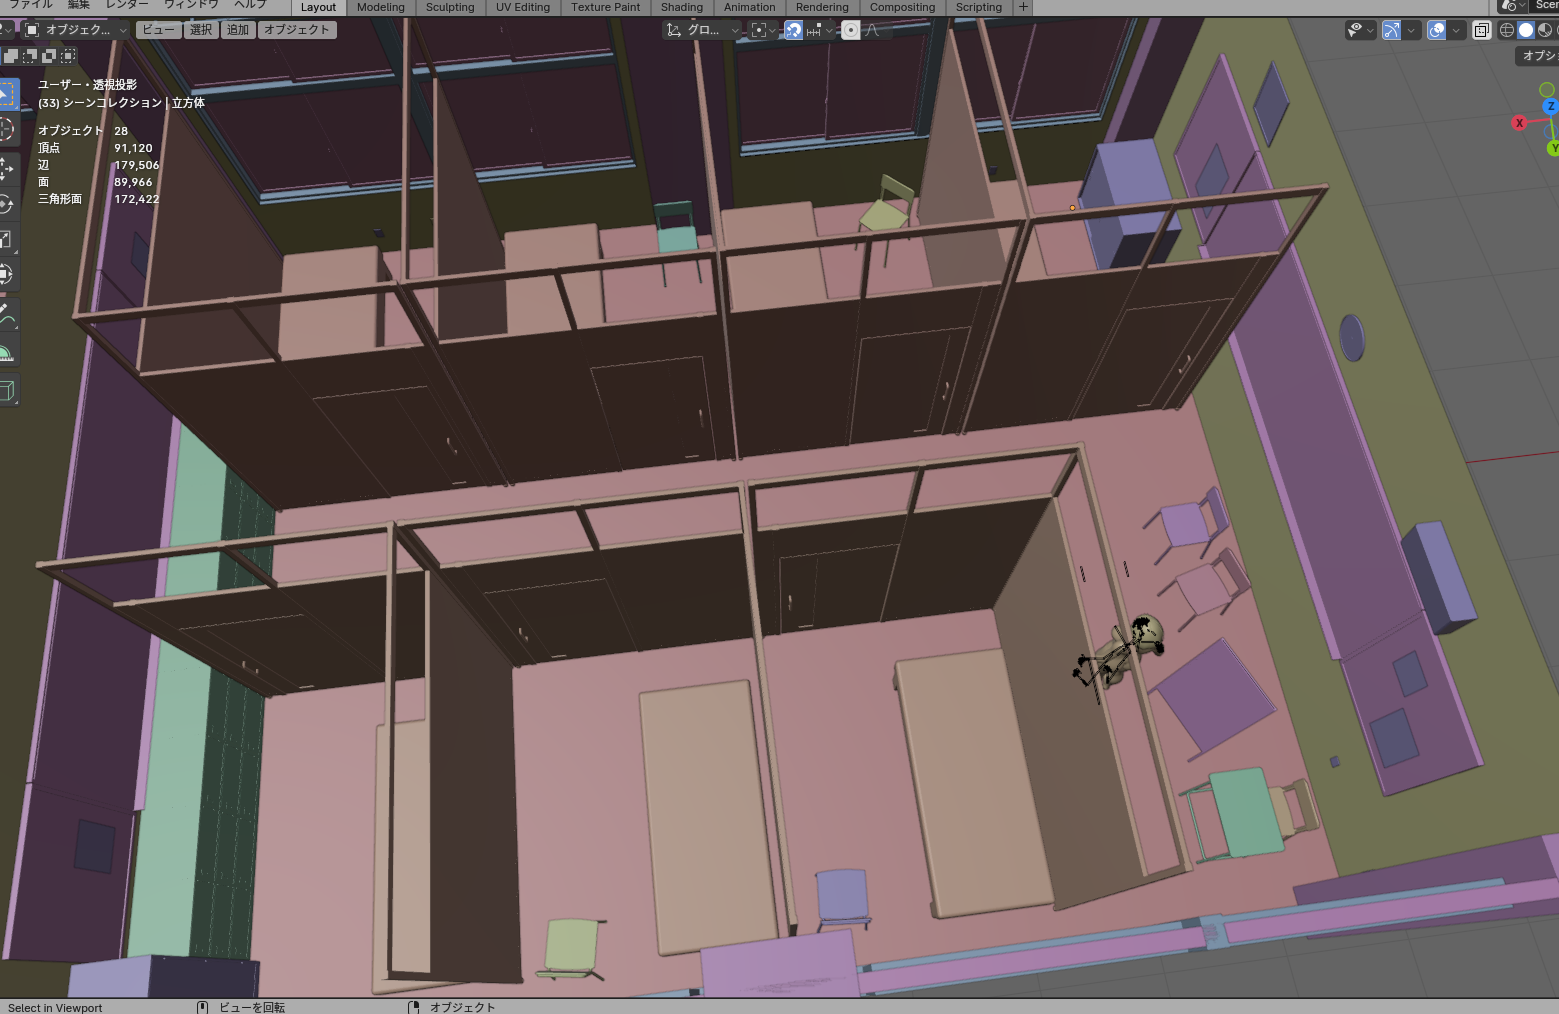Open transform orientation dropdown

pyautogui.click(x=703, y=30)
